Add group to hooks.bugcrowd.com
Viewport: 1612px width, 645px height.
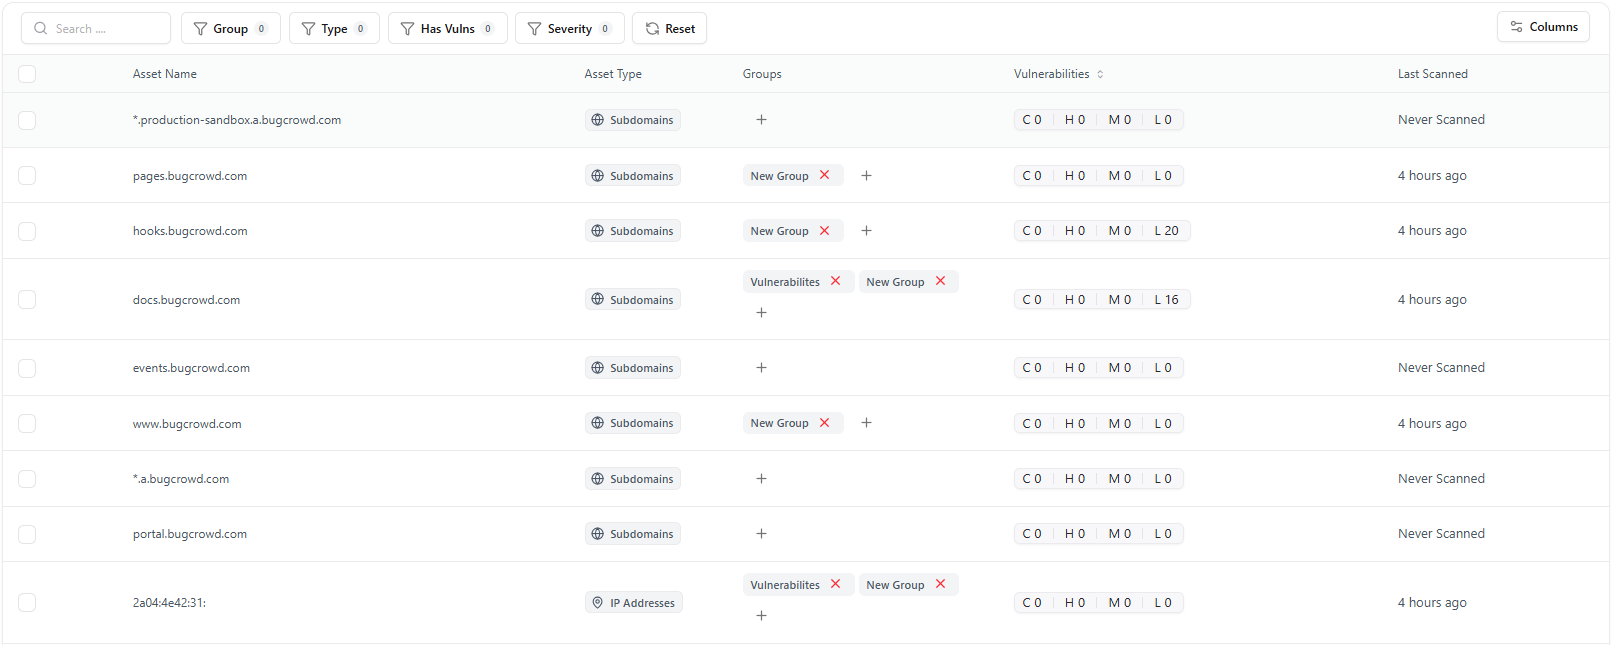[866, 231]
